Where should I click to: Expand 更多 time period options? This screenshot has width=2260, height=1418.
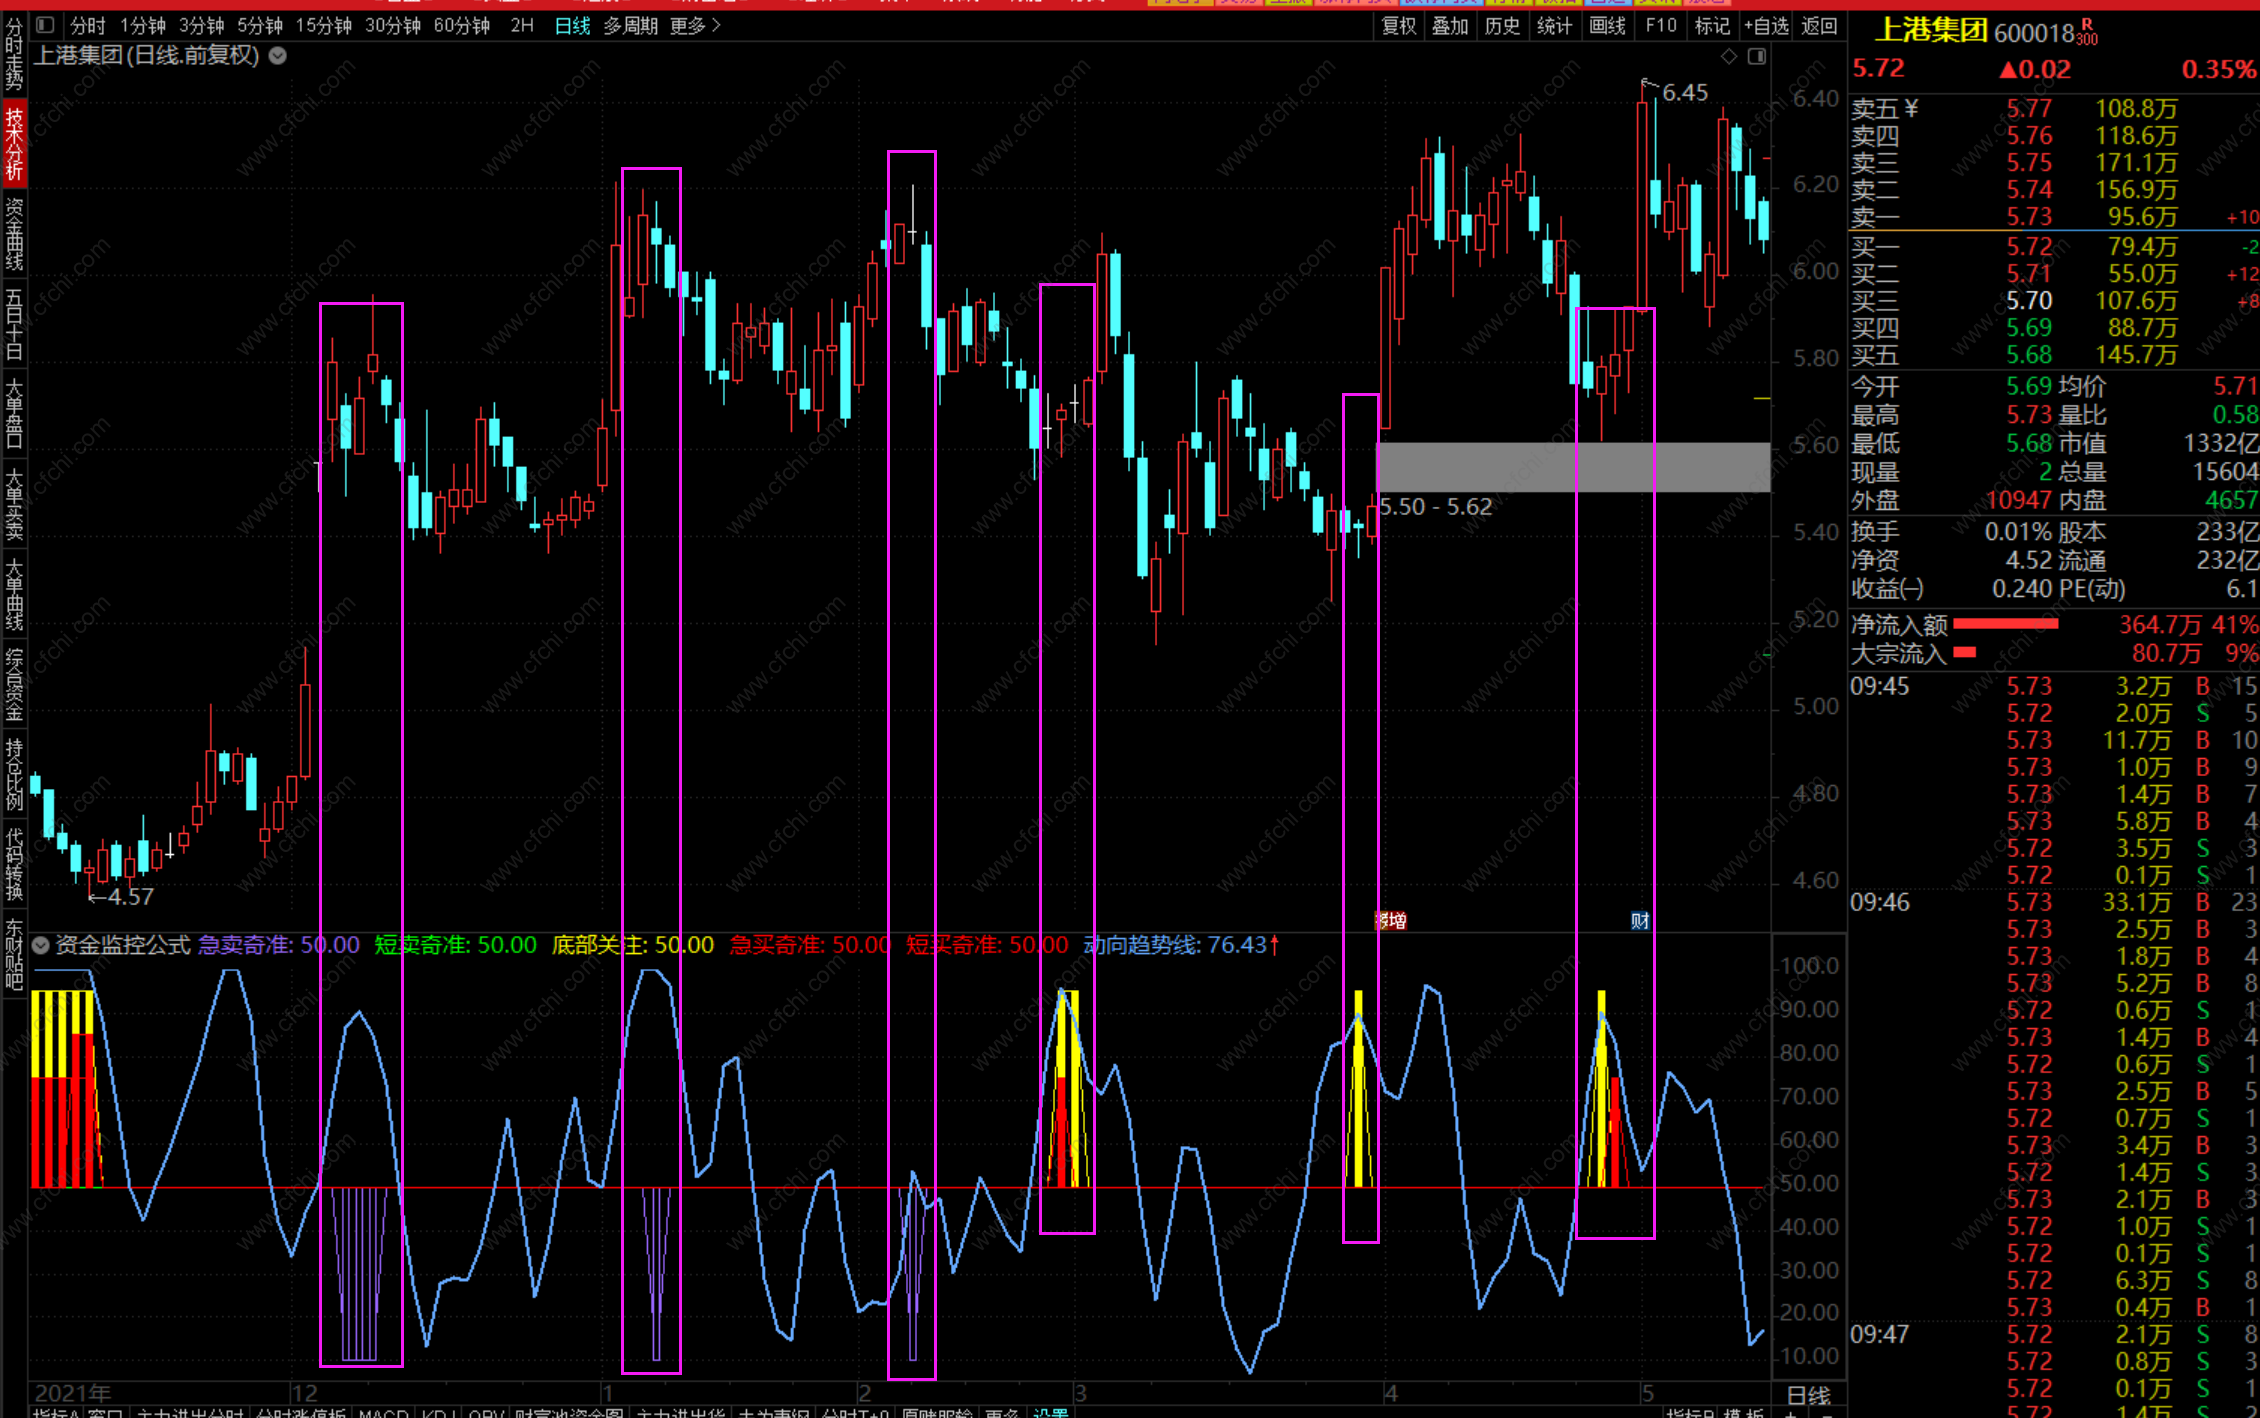pos(695,26)
